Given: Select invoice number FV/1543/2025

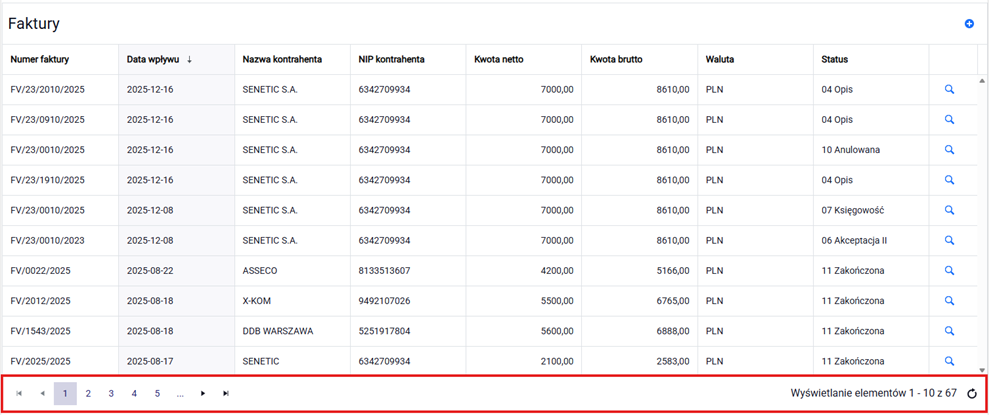Looking at the screenshot, I should 41,331.
